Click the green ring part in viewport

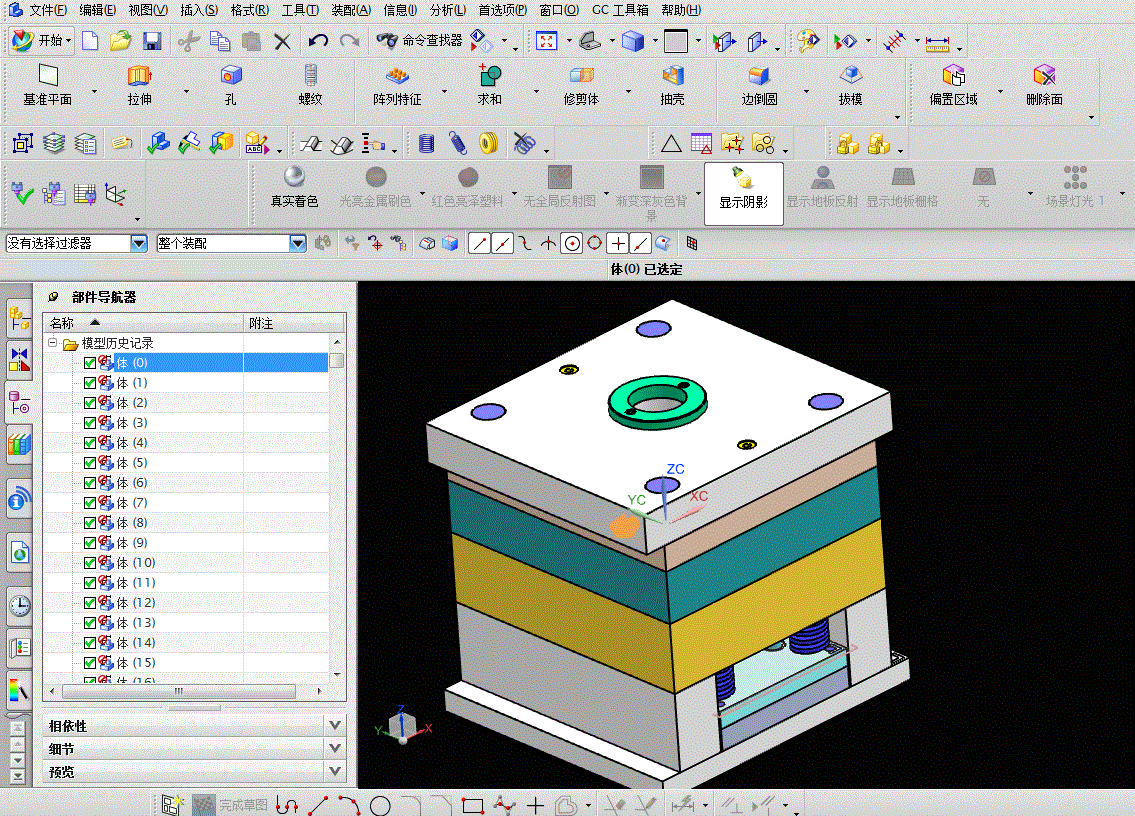point(657,403)
